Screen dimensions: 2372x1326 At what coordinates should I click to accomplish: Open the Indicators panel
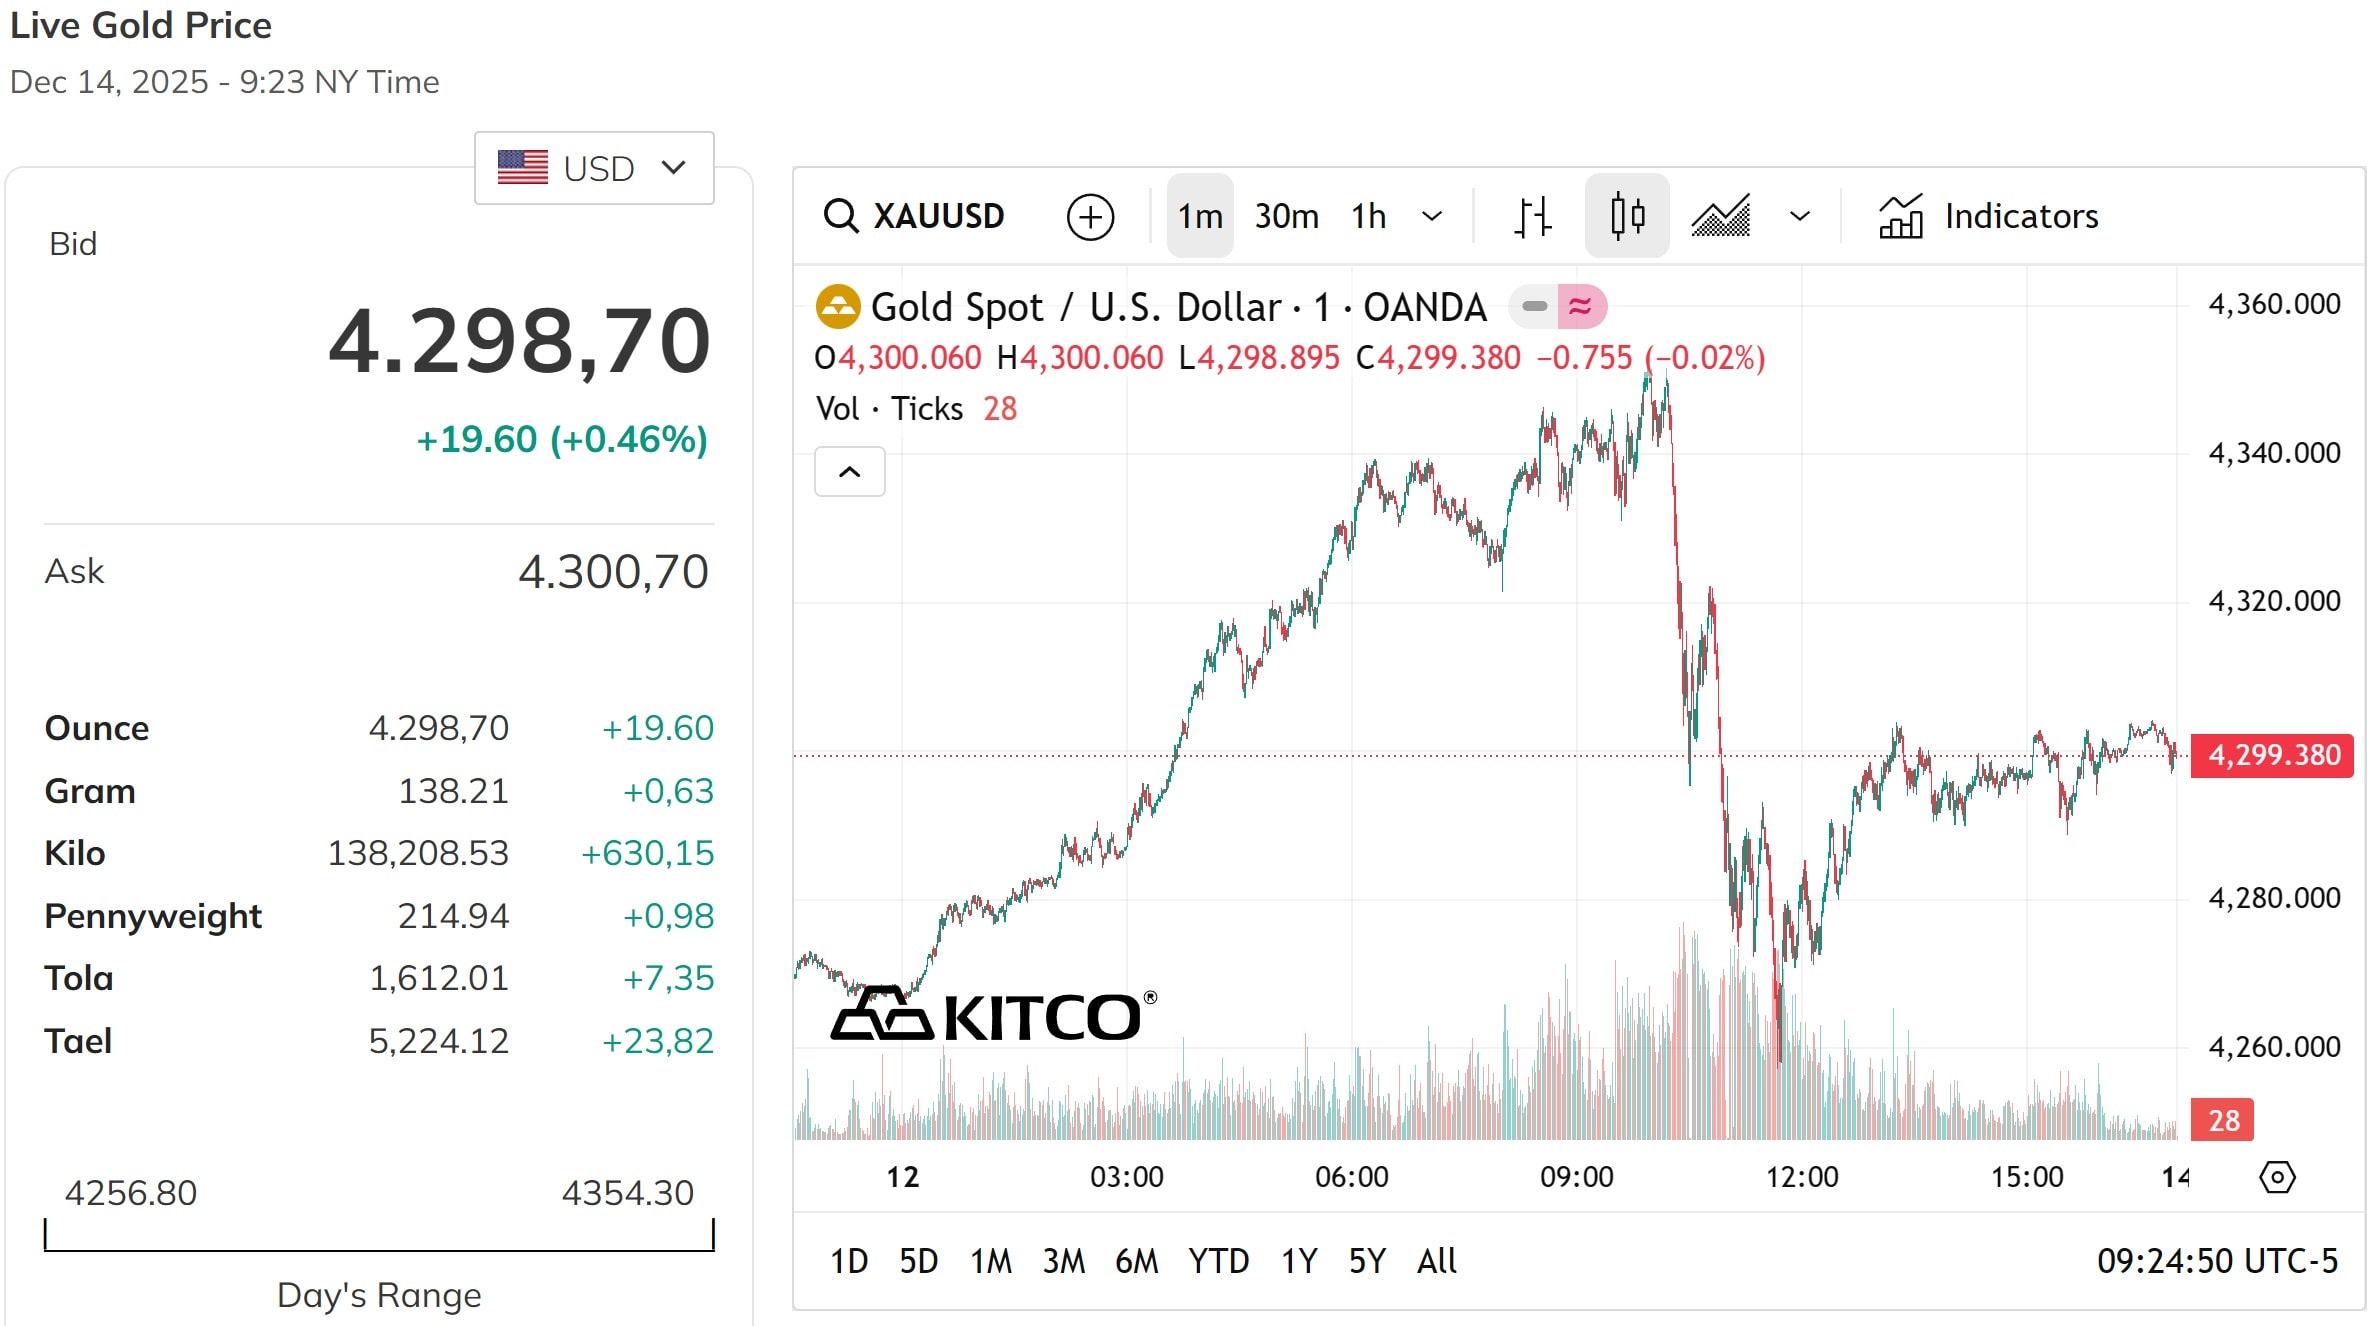point(1988,216)
